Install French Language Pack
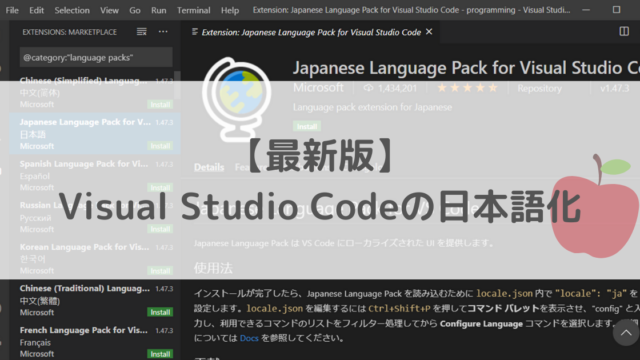The image size is (640, 360). coord(160,354)
